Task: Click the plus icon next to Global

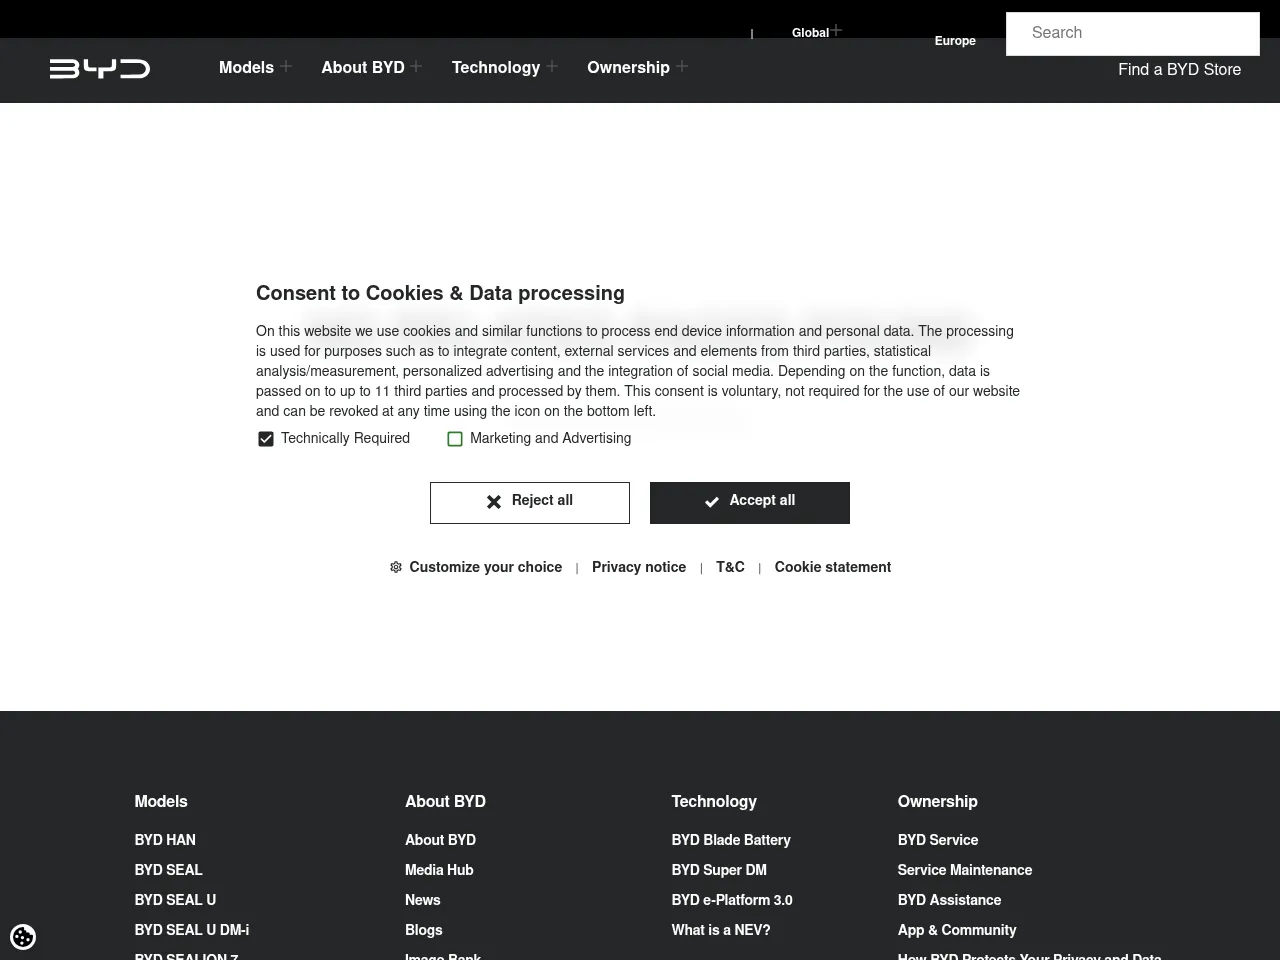Action: [837, 30]
